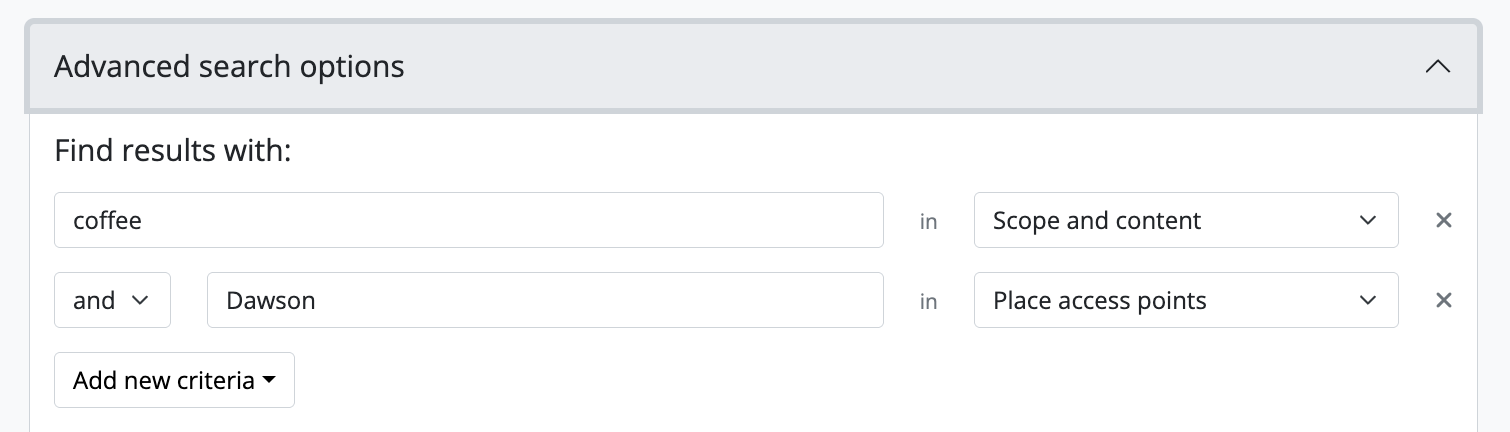1510x432 pixels.
Task: Click the 'Place access points' text label
Action: [1099, 301]
